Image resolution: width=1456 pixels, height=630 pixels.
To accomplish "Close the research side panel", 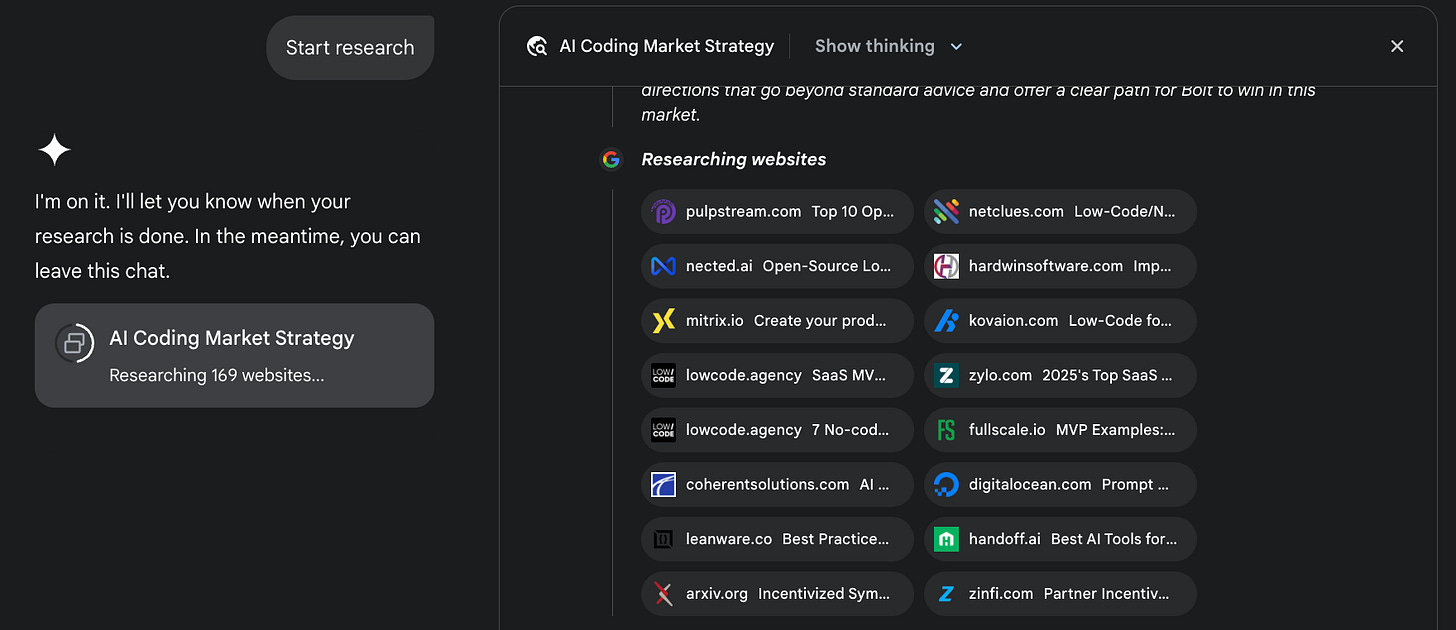I will click(1397, 46).
